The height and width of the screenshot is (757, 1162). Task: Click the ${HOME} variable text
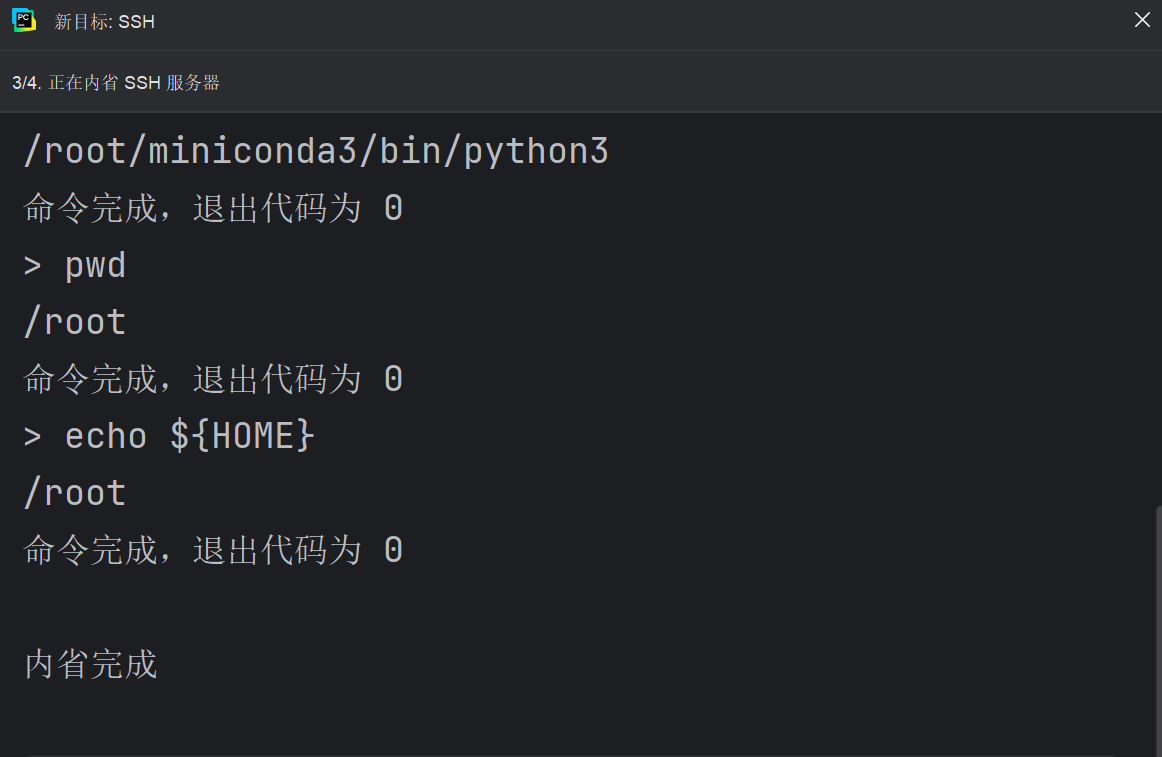[x=242, y=436]
